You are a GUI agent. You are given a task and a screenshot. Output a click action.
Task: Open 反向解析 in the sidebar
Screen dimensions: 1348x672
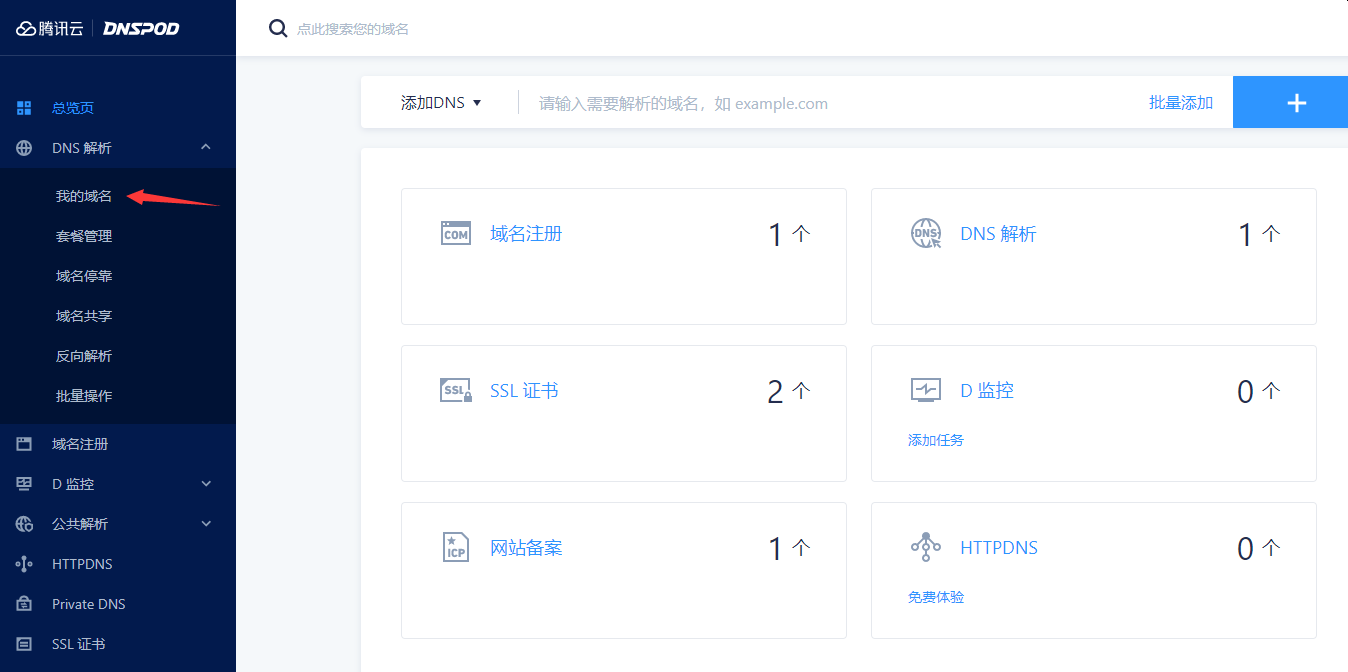pos(84,356)
